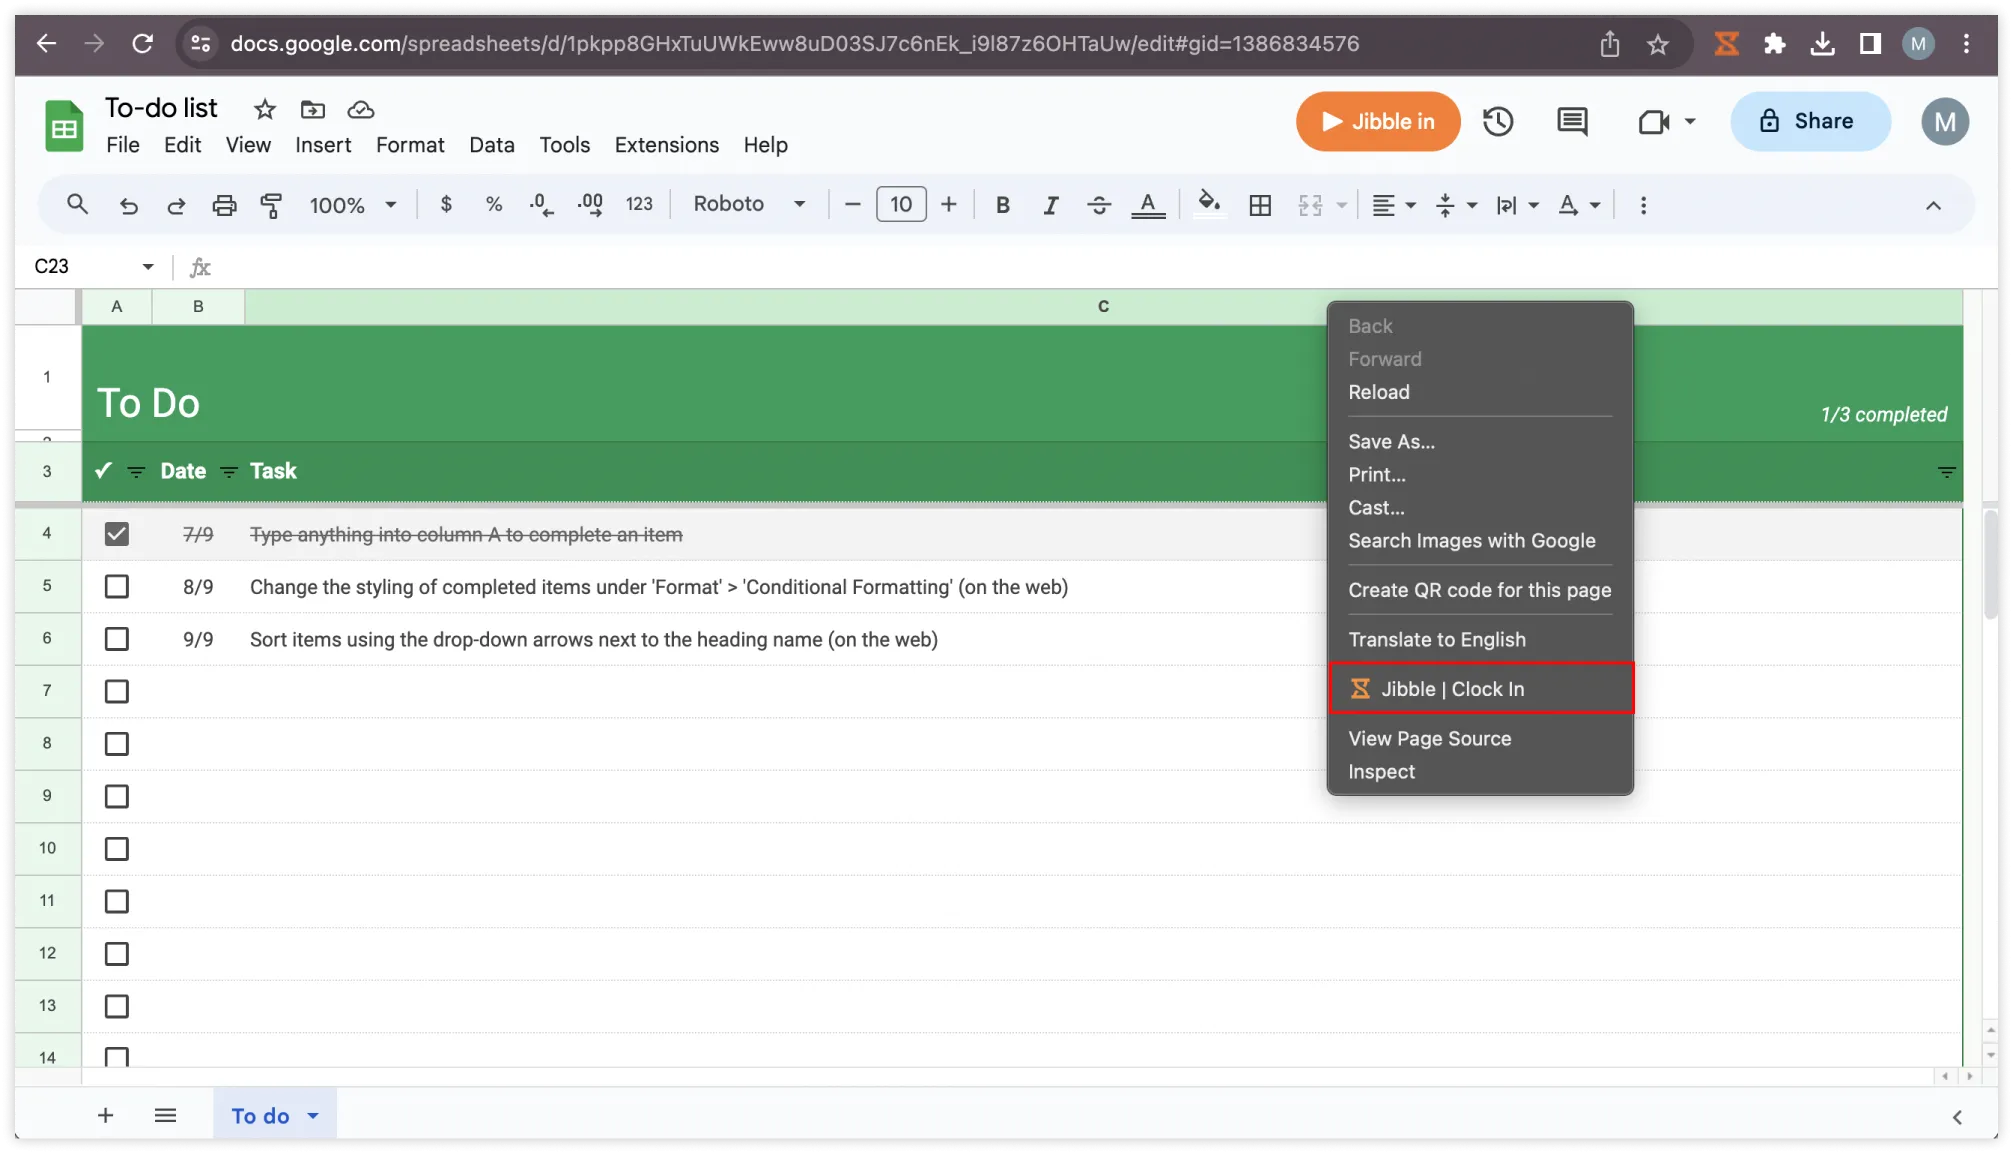
Task: Click the paint format icon
Action: (x=271, y=205)
